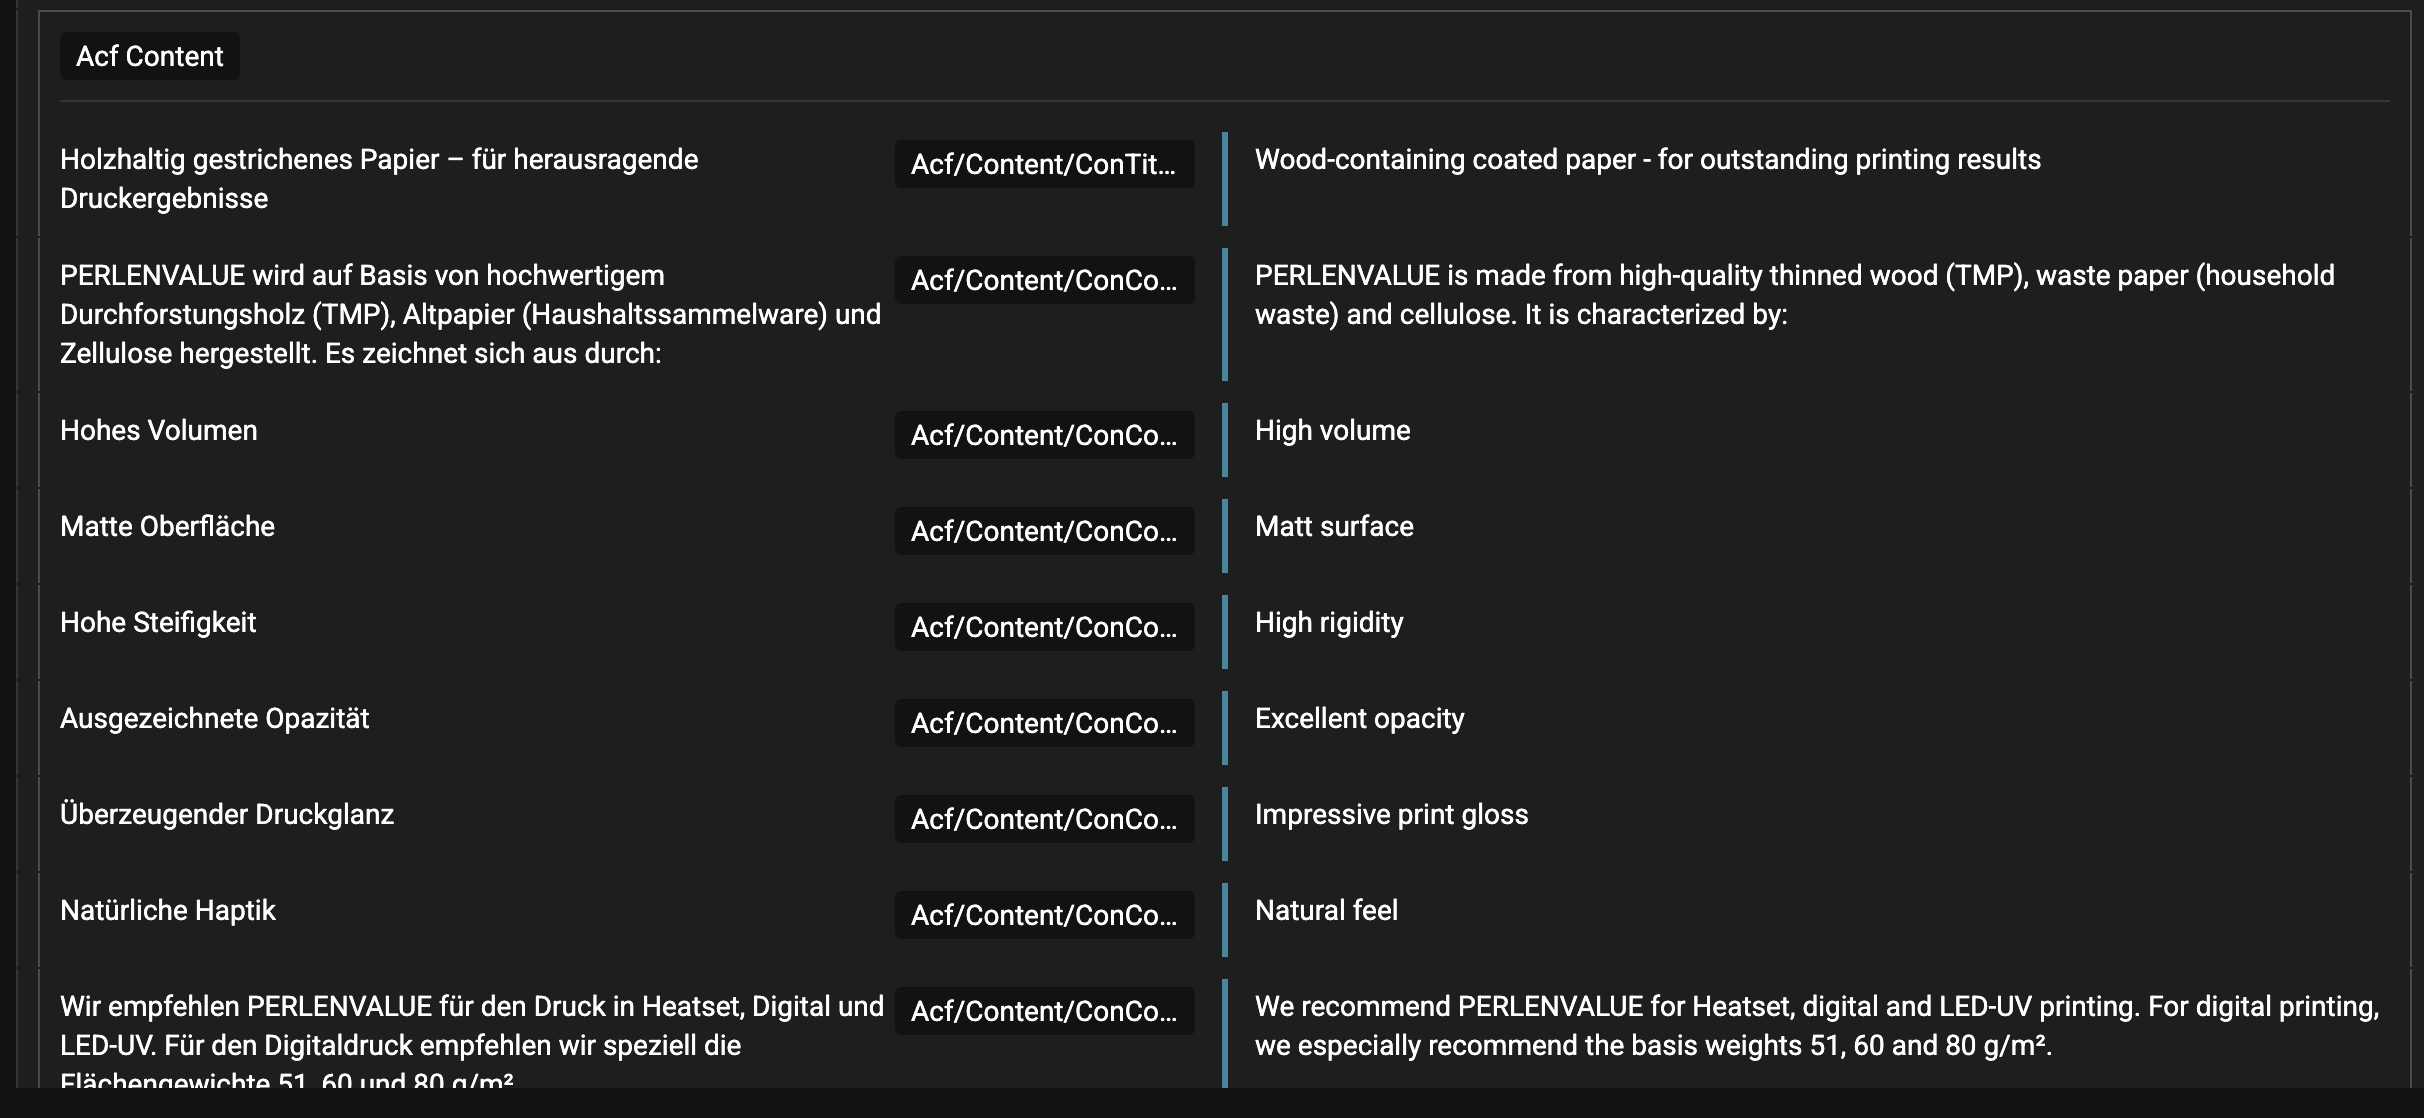Click the Acf Content section label
The image size is (2424, 1118).
tap(150, 56)
